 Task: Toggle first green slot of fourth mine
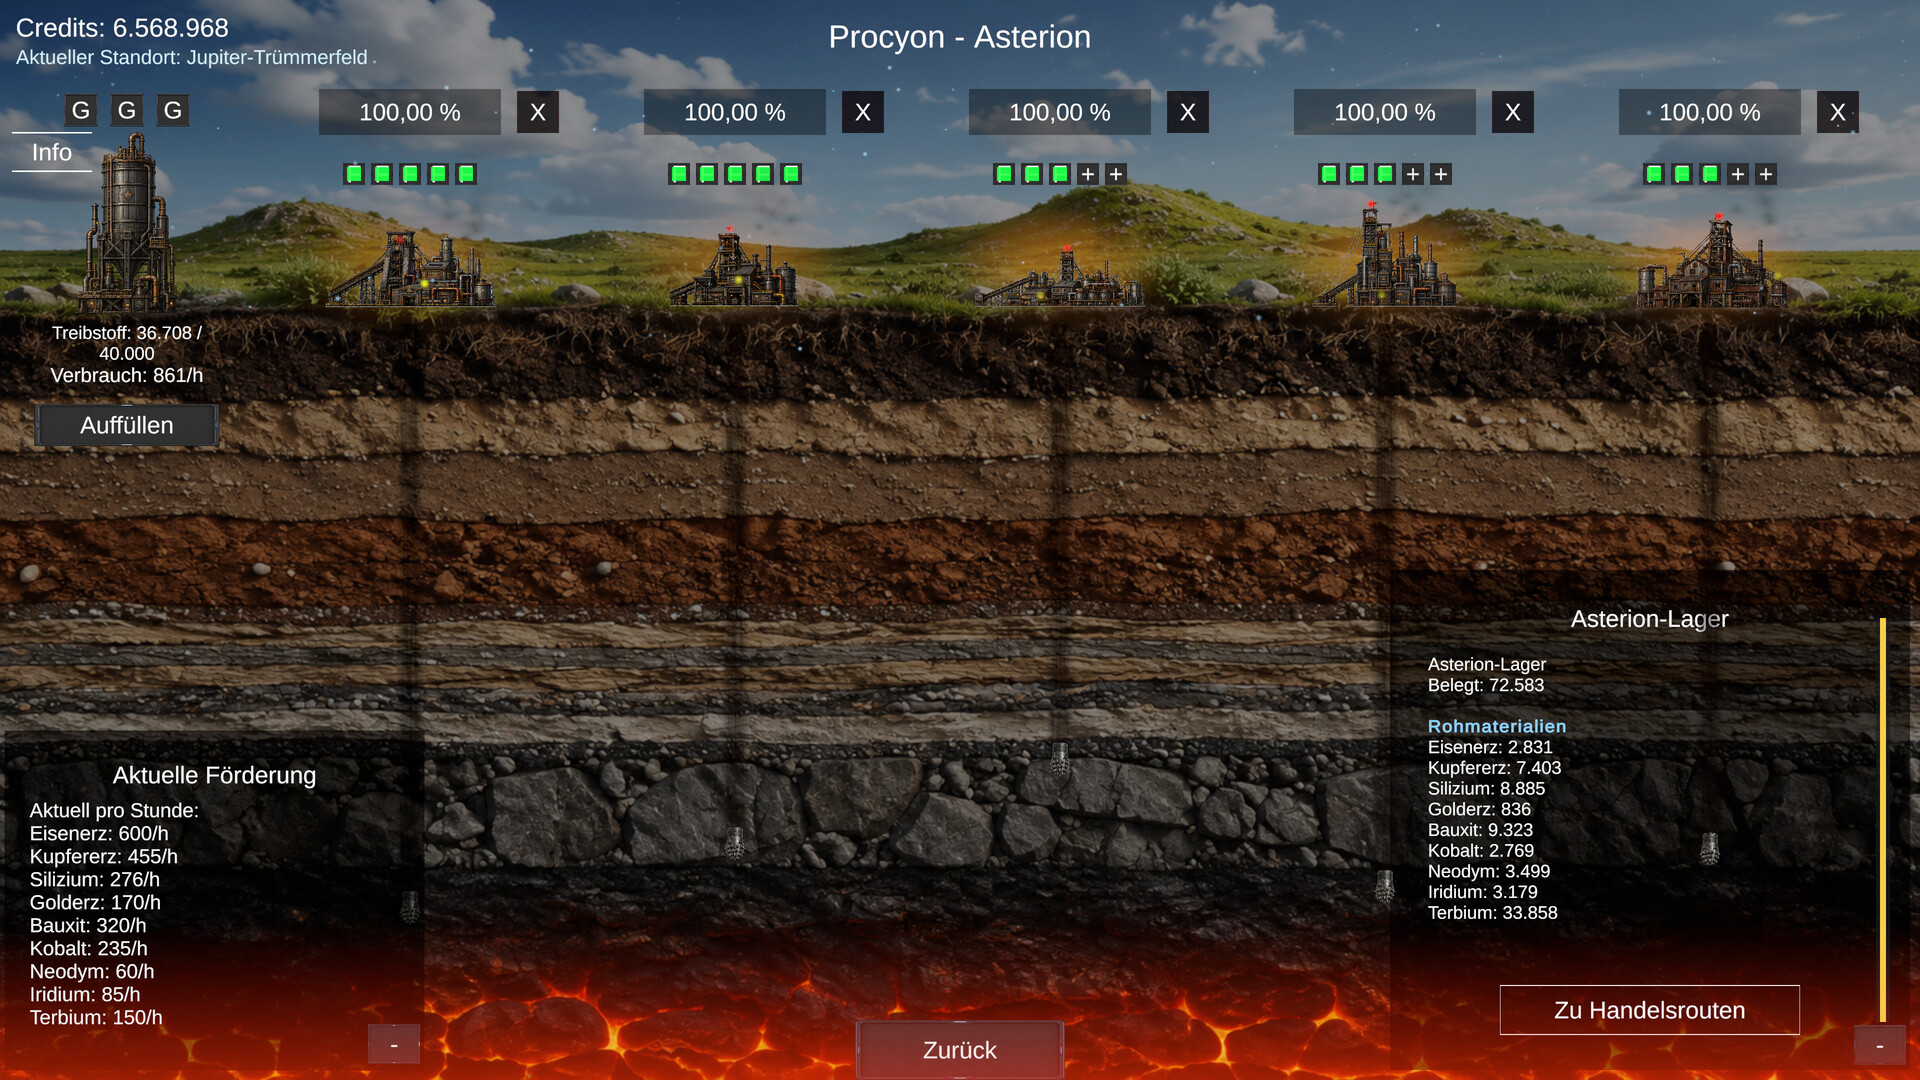point(1329,174)
